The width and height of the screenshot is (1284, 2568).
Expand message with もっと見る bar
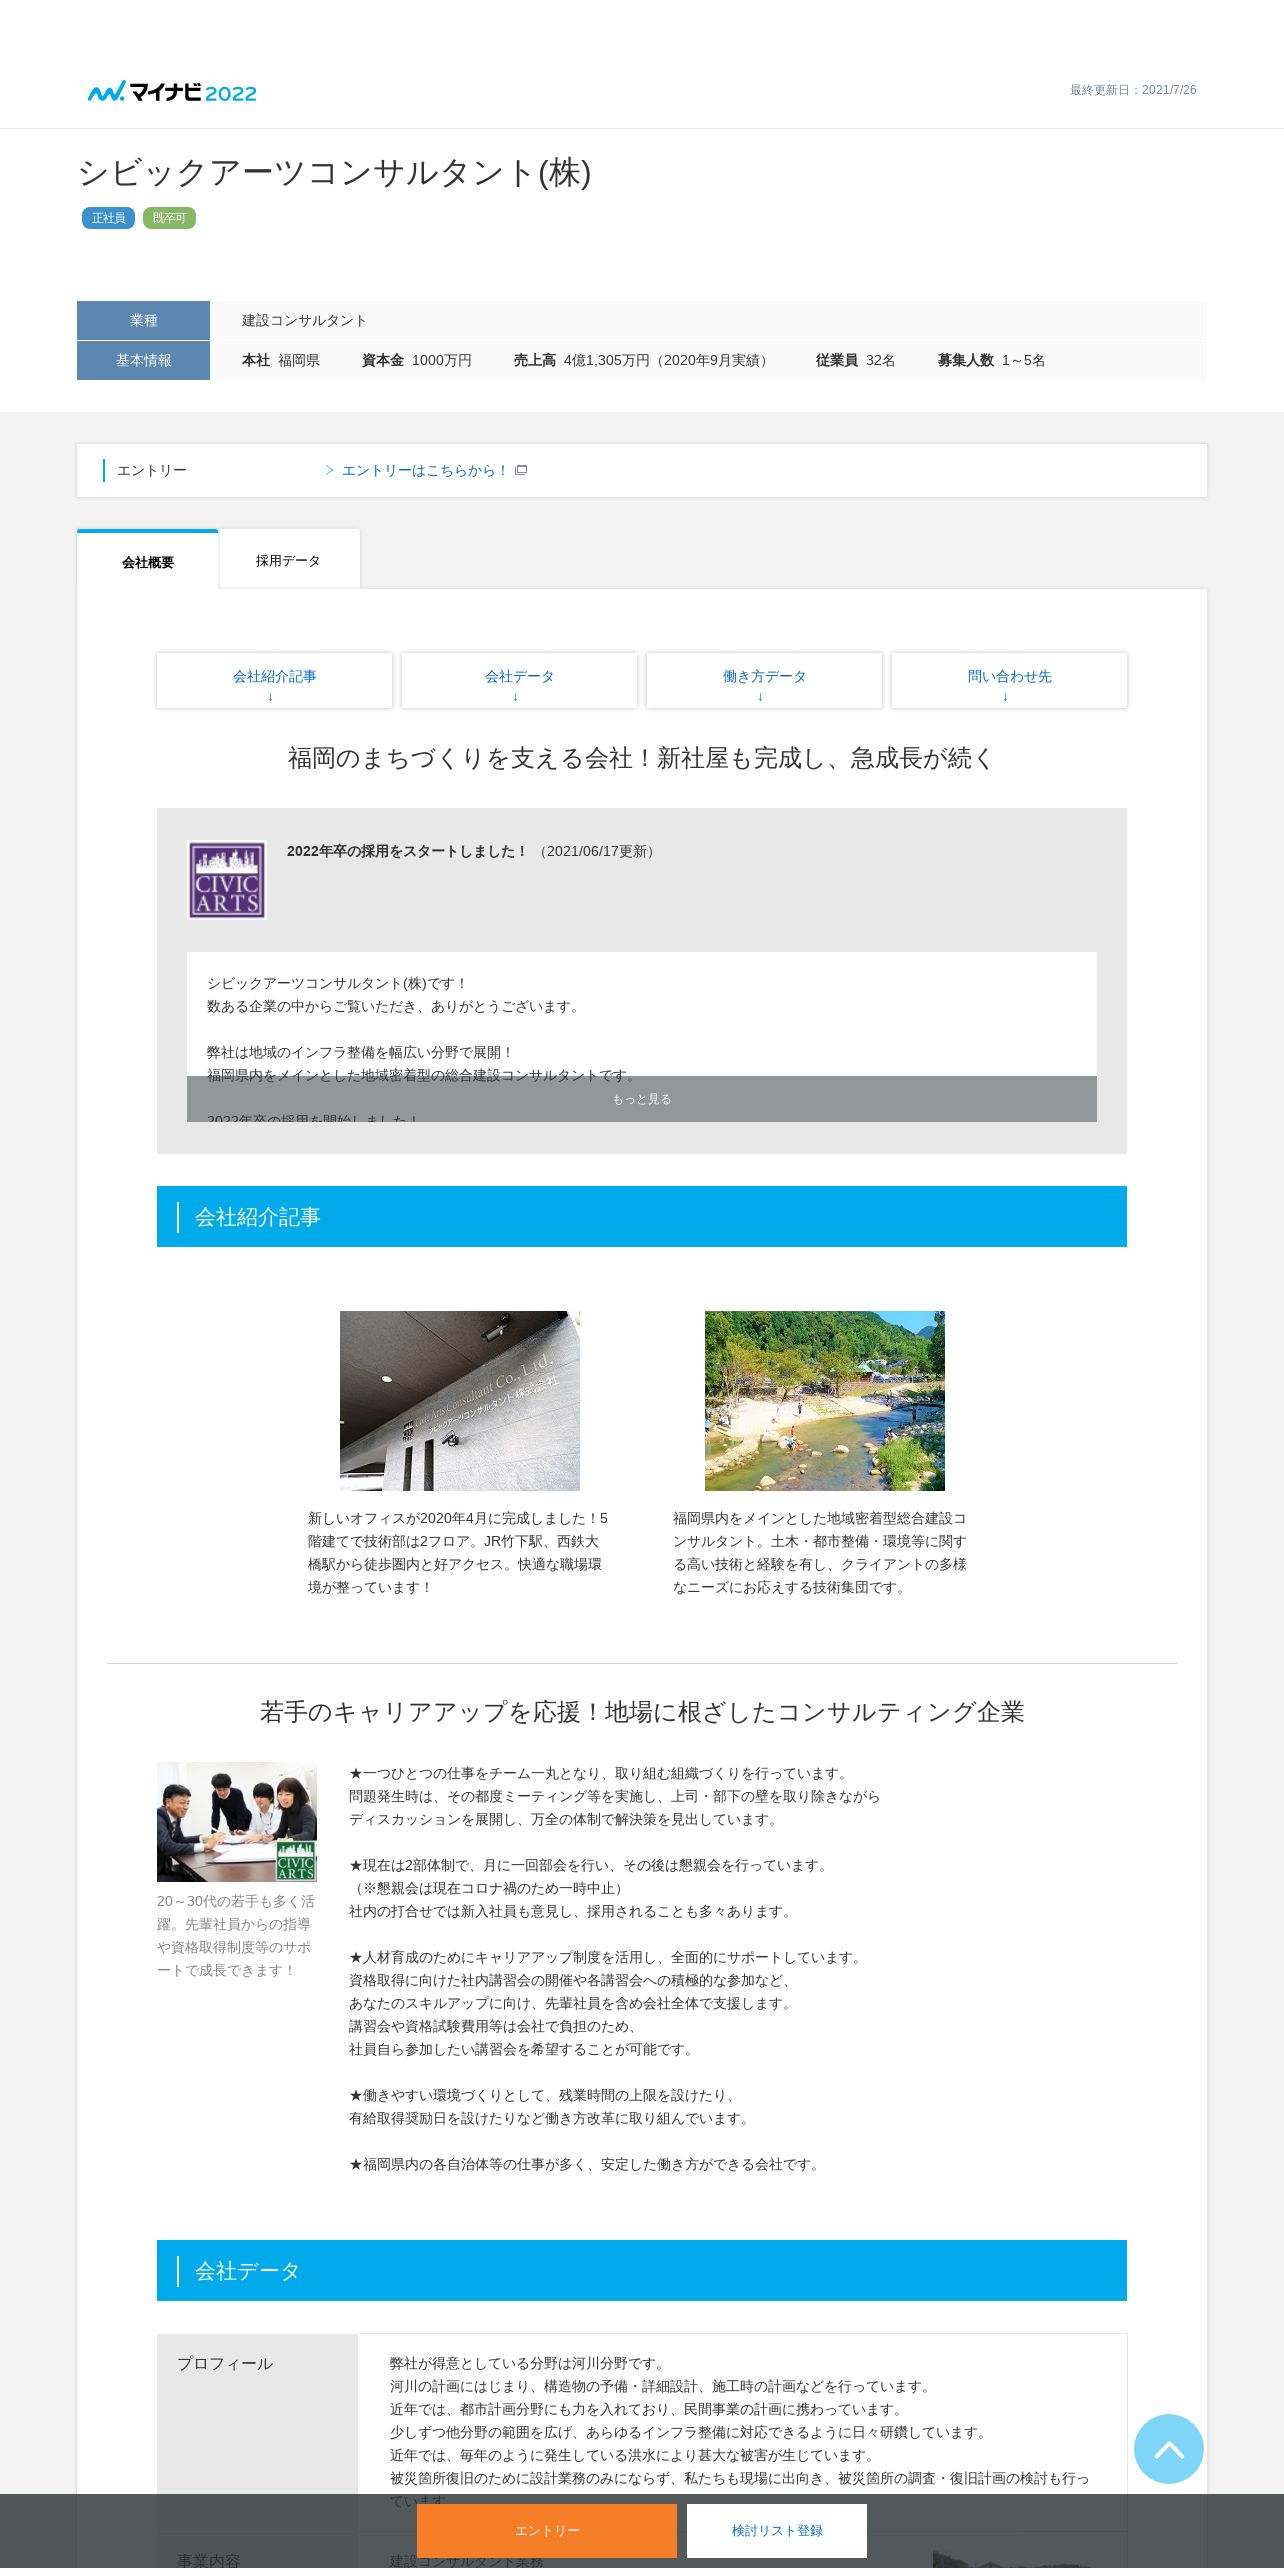point(642,1099)
